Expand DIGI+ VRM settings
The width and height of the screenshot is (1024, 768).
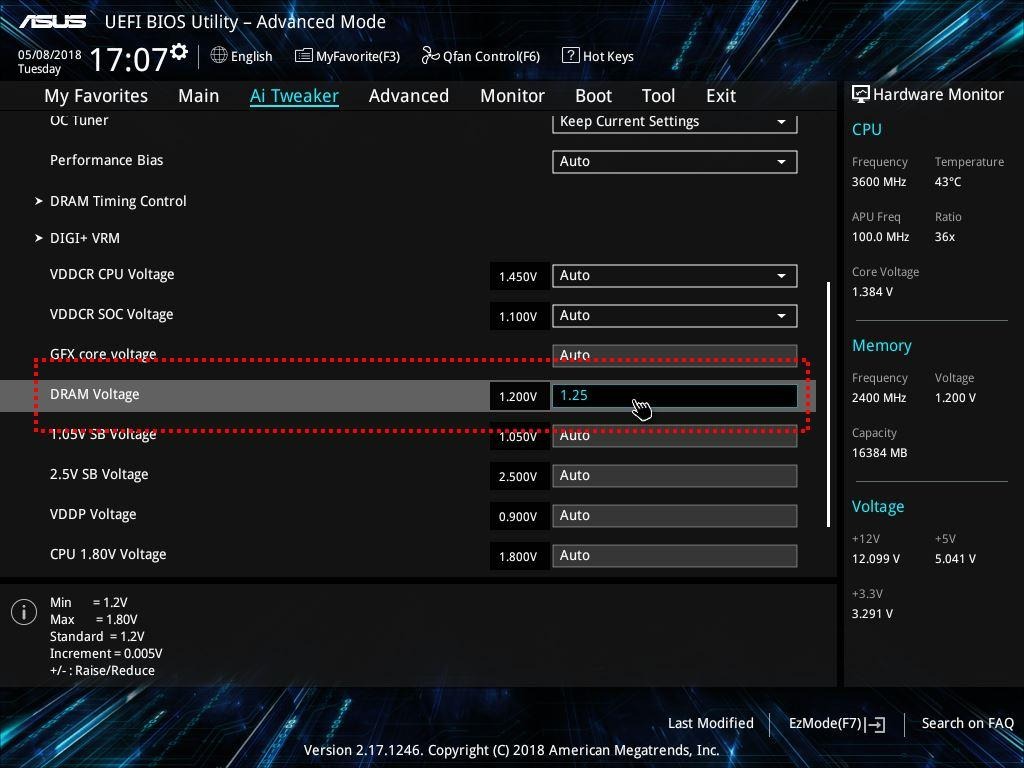tap(85, 238)
